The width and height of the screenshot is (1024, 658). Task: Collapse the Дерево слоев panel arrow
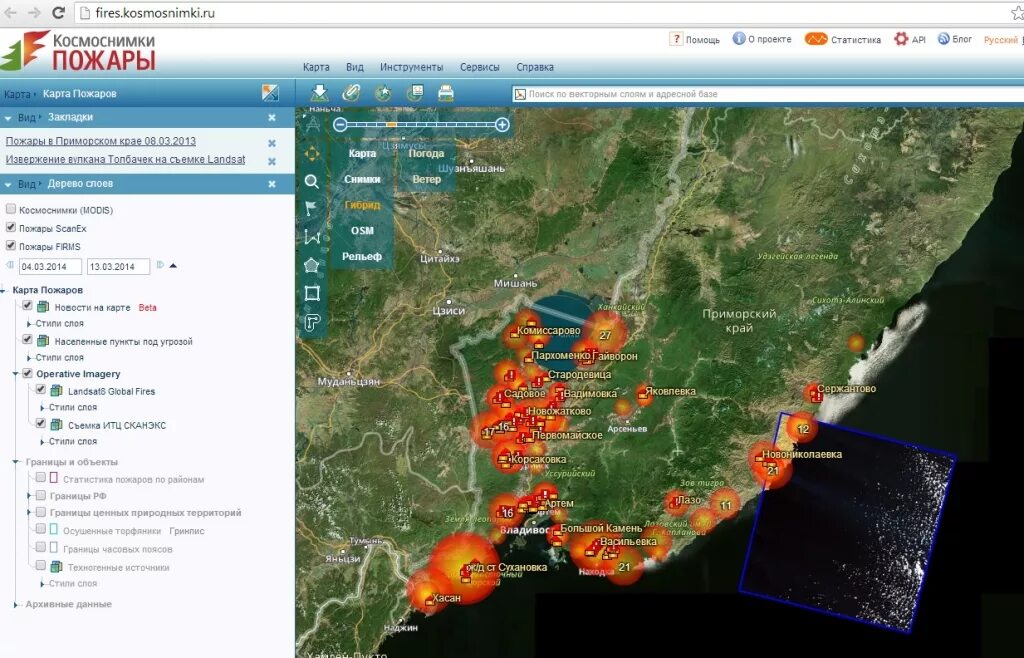pos(8,185)
